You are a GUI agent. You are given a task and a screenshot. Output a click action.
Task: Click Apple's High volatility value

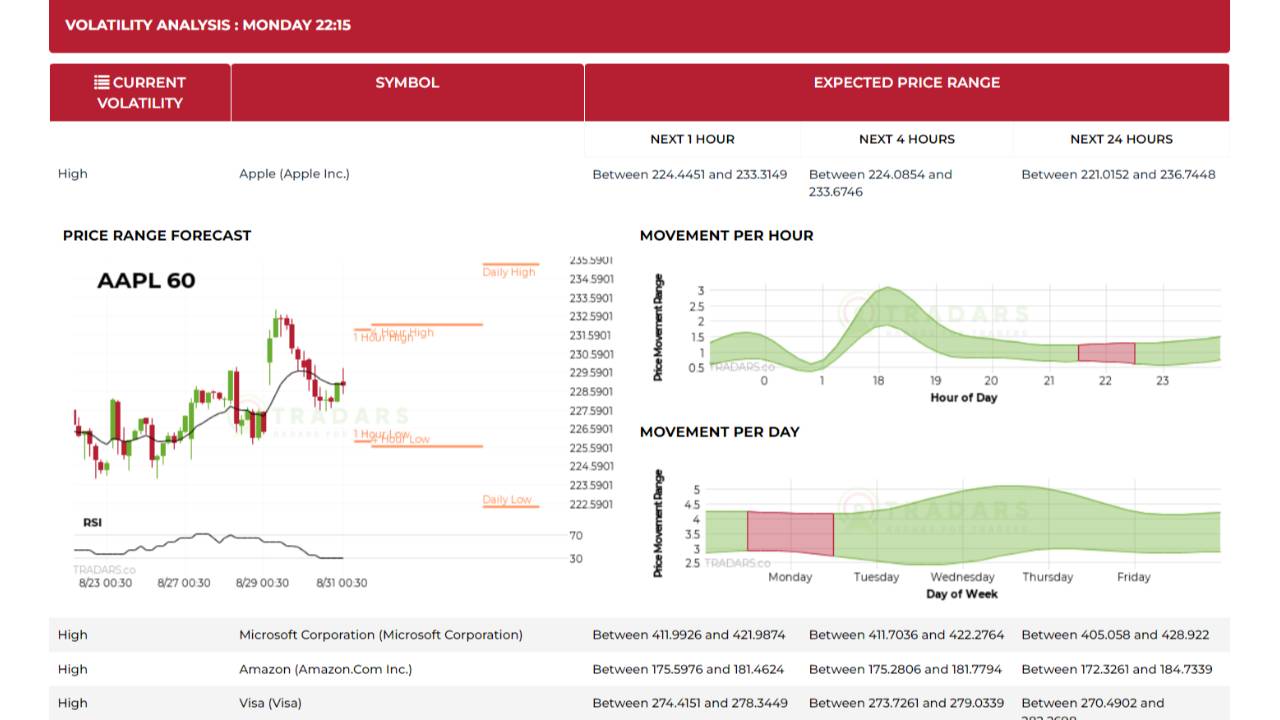[x=73, y=174]
